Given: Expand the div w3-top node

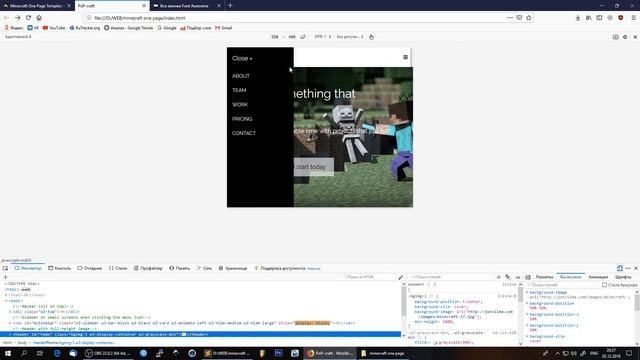Looking at the screenshot, I should coord(10,311).
